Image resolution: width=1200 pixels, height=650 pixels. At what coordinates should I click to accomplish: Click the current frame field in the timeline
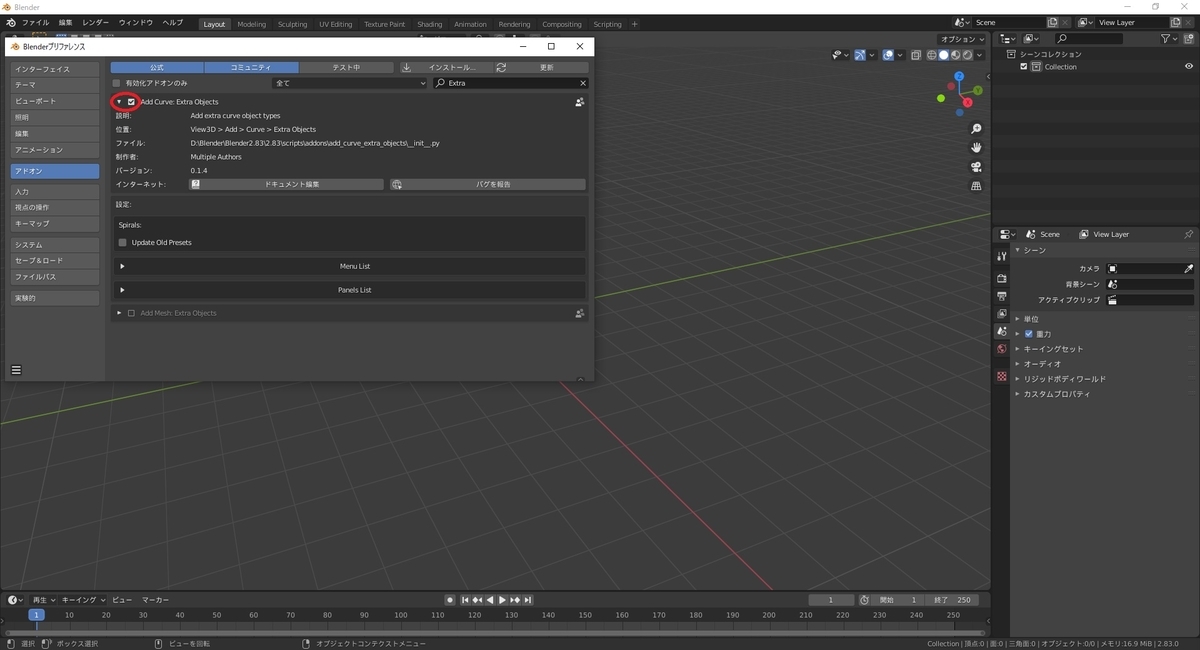click(x=831, y=600)
